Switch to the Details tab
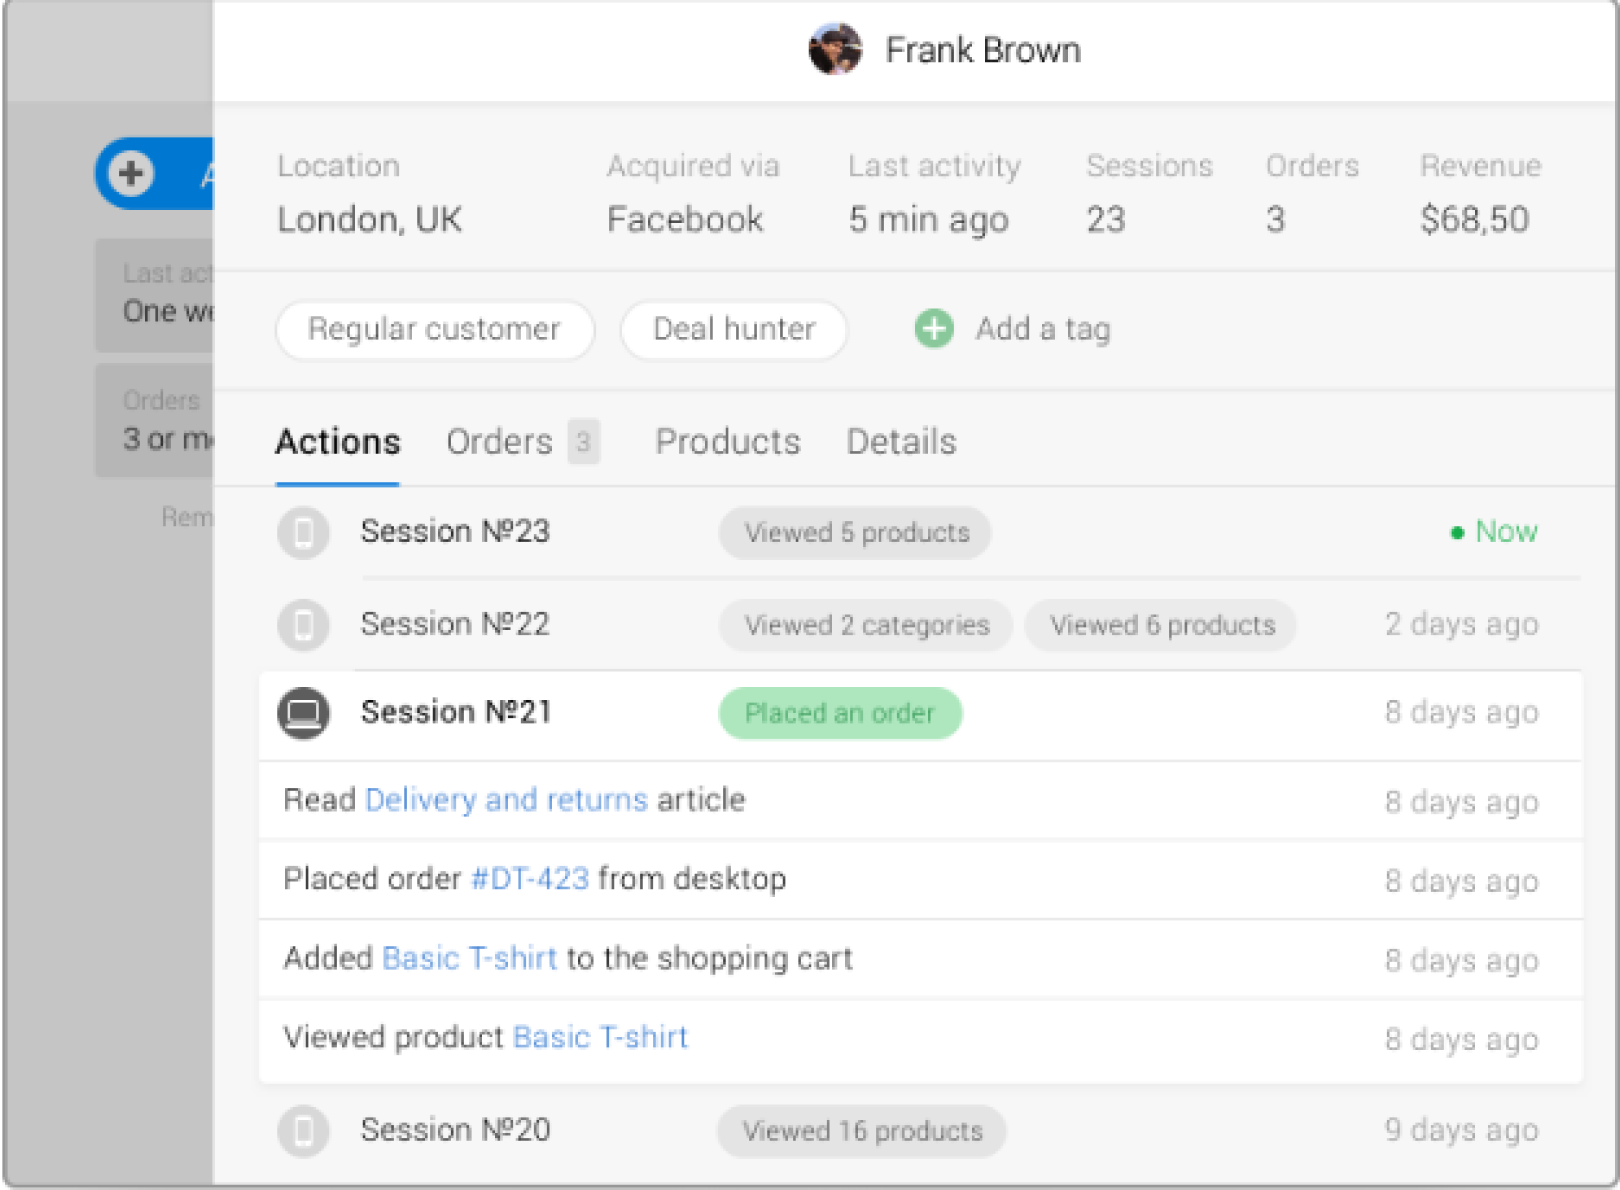 pos(901,442)
